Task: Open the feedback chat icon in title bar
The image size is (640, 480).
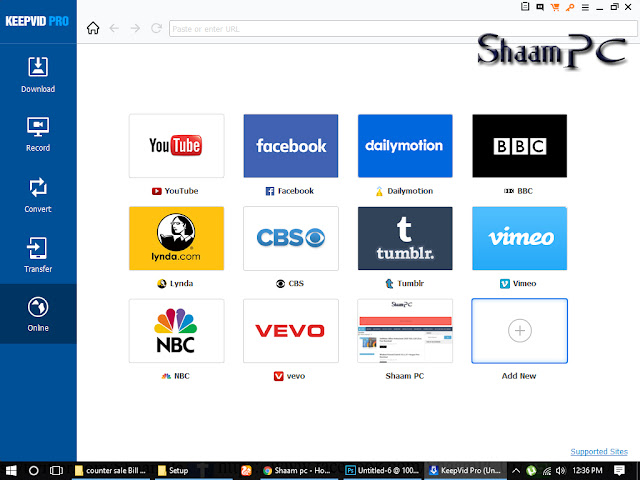Action: pos(540,7)
